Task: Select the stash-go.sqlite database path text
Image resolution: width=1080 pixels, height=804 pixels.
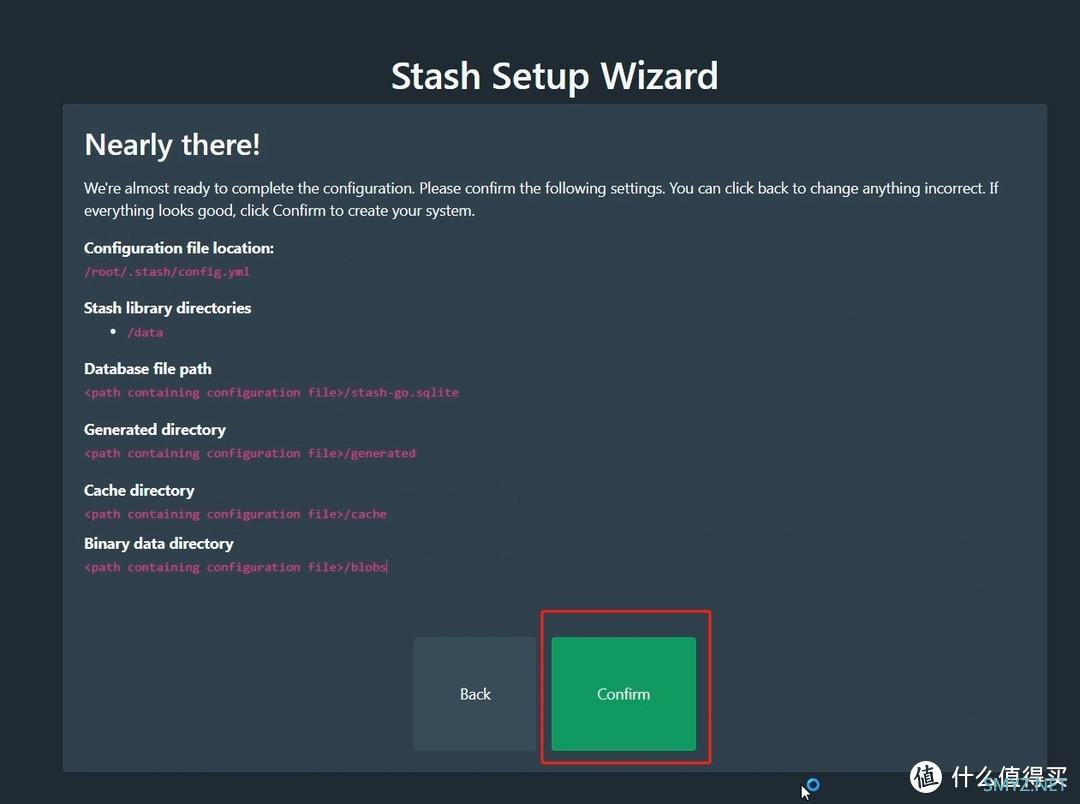Action: [271, 393]
